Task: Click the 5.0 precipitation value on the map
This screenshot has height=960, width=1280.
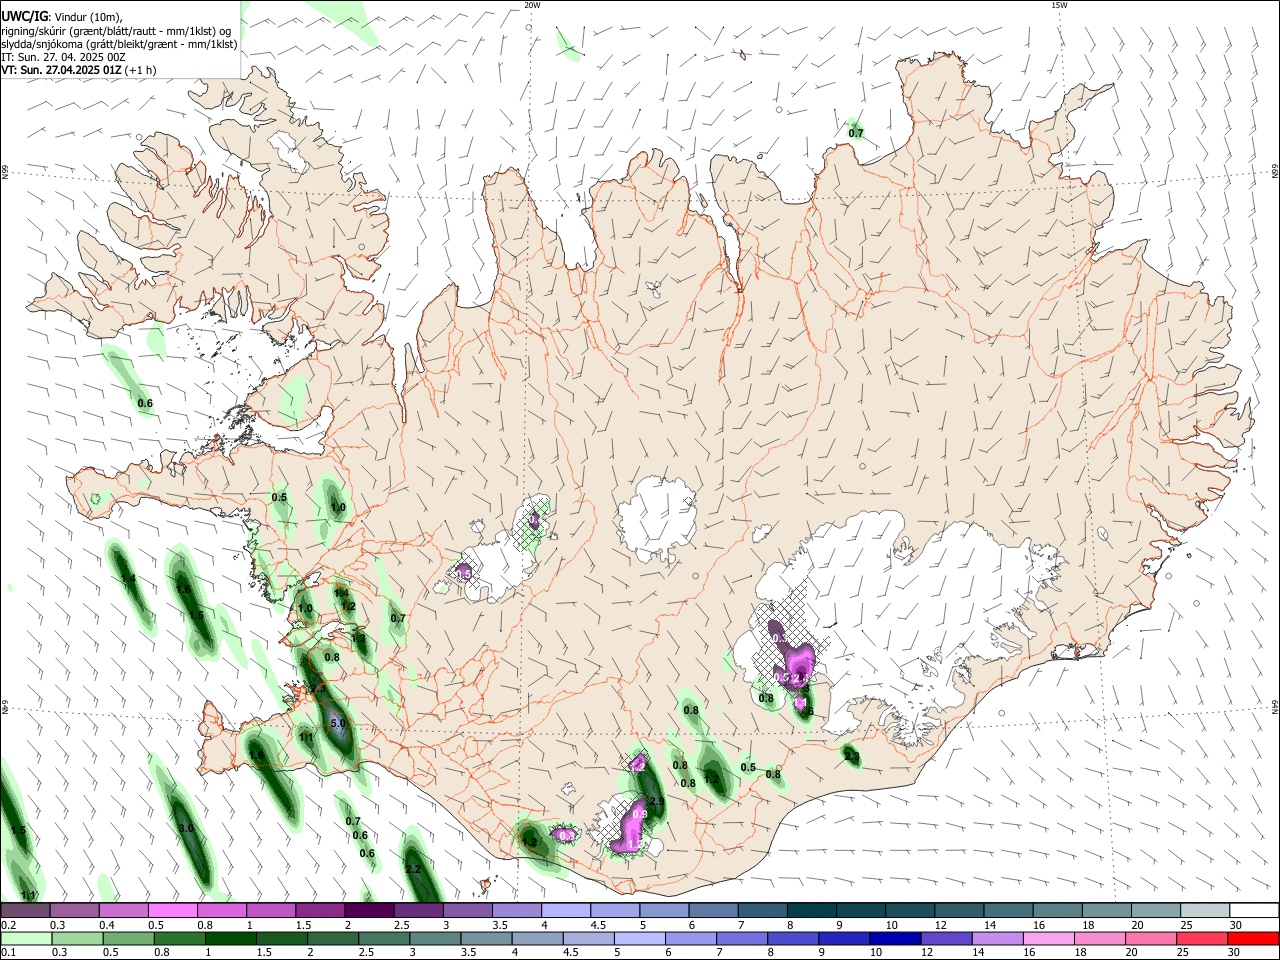Action: [x=338, y=723]
